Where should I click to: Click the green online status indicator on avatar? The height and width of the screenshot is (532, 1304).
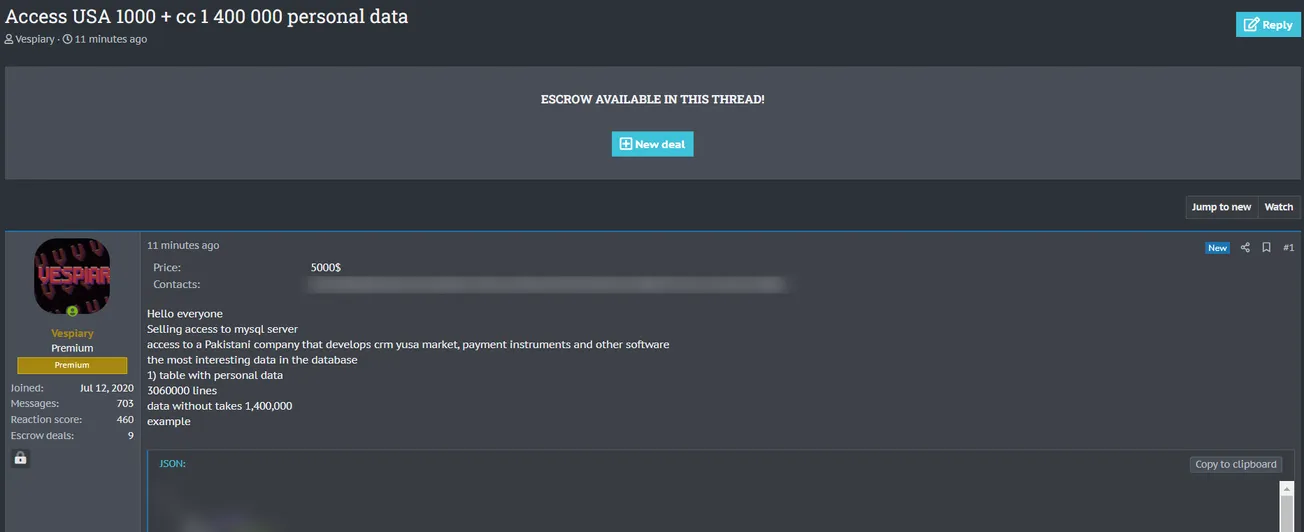click(72, 312)
